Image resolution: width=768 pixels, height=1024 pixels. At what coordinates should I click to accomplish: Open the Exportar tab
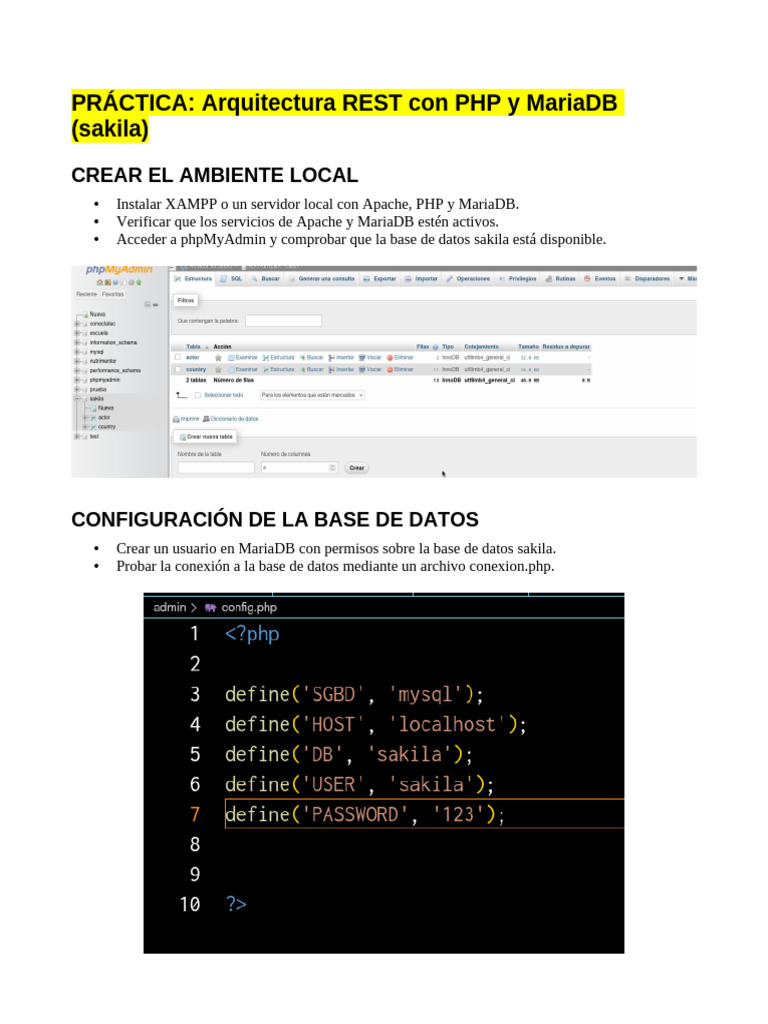[380, 279]
